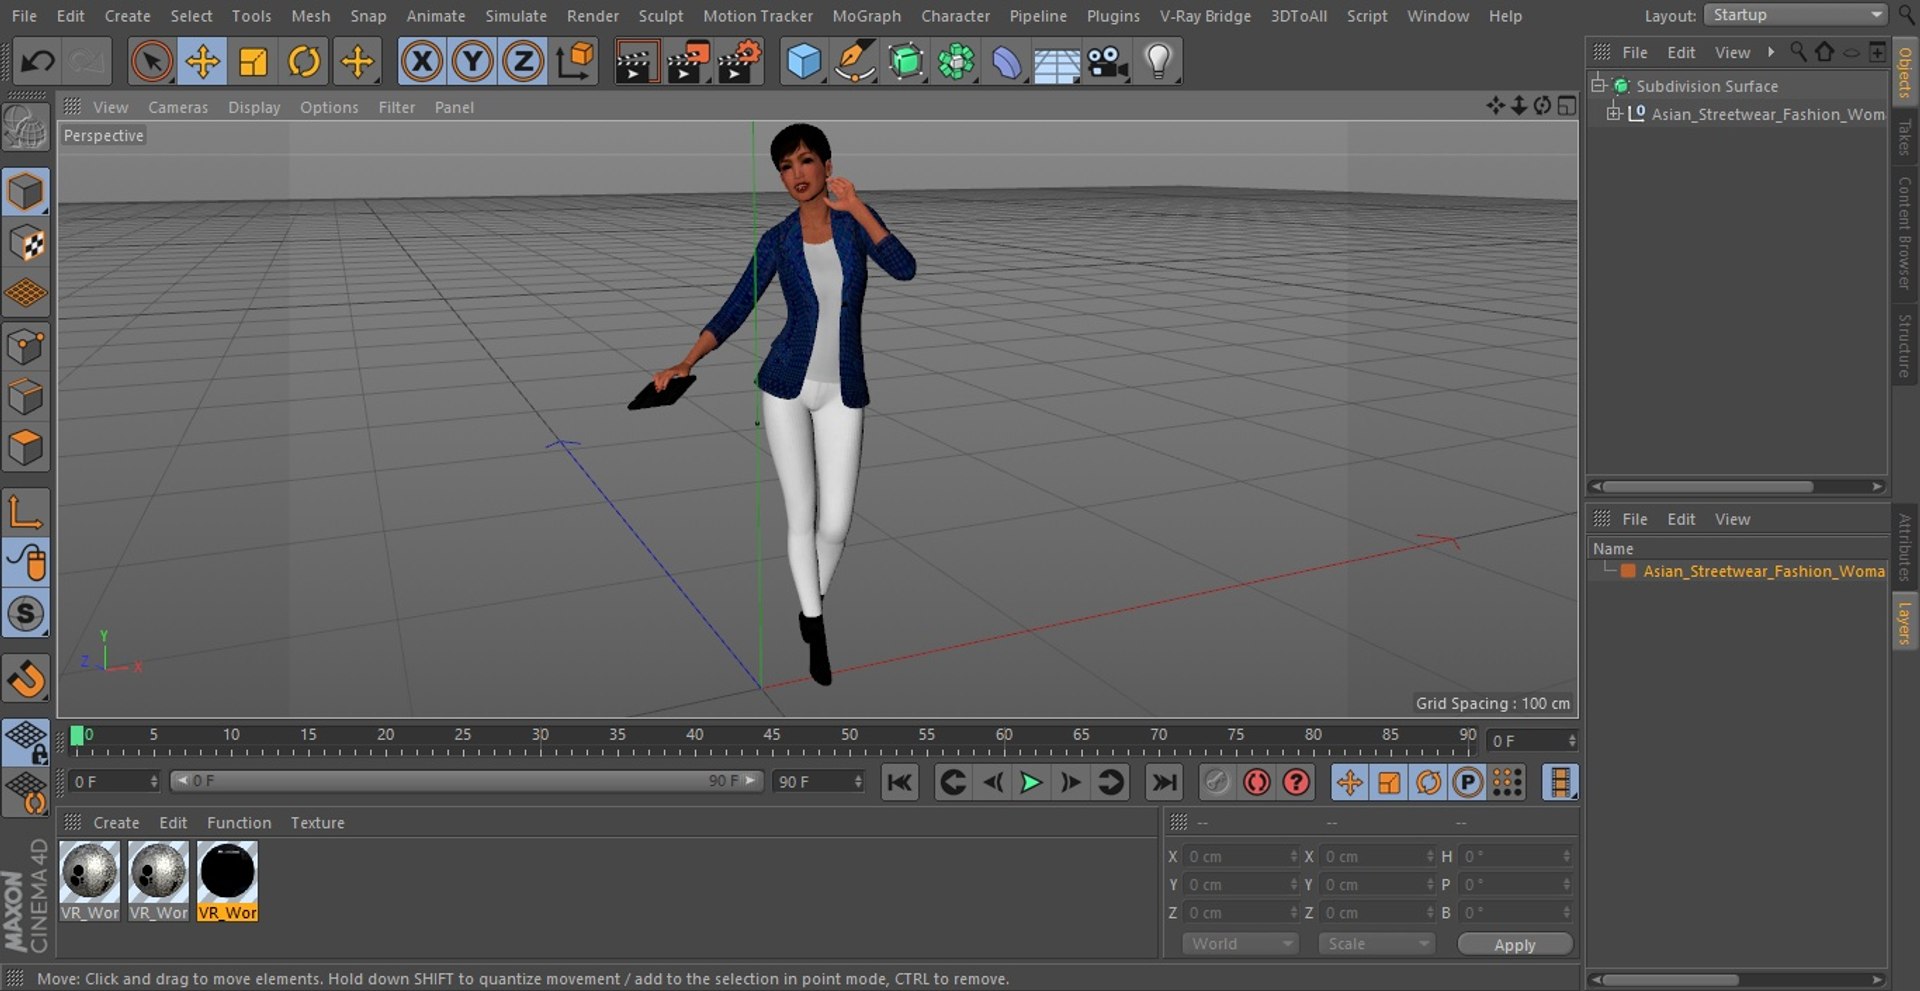Screen dimensions: 1920x991
Task: Add a Subdivision Surface generator
Action: [x=906, y=62]
